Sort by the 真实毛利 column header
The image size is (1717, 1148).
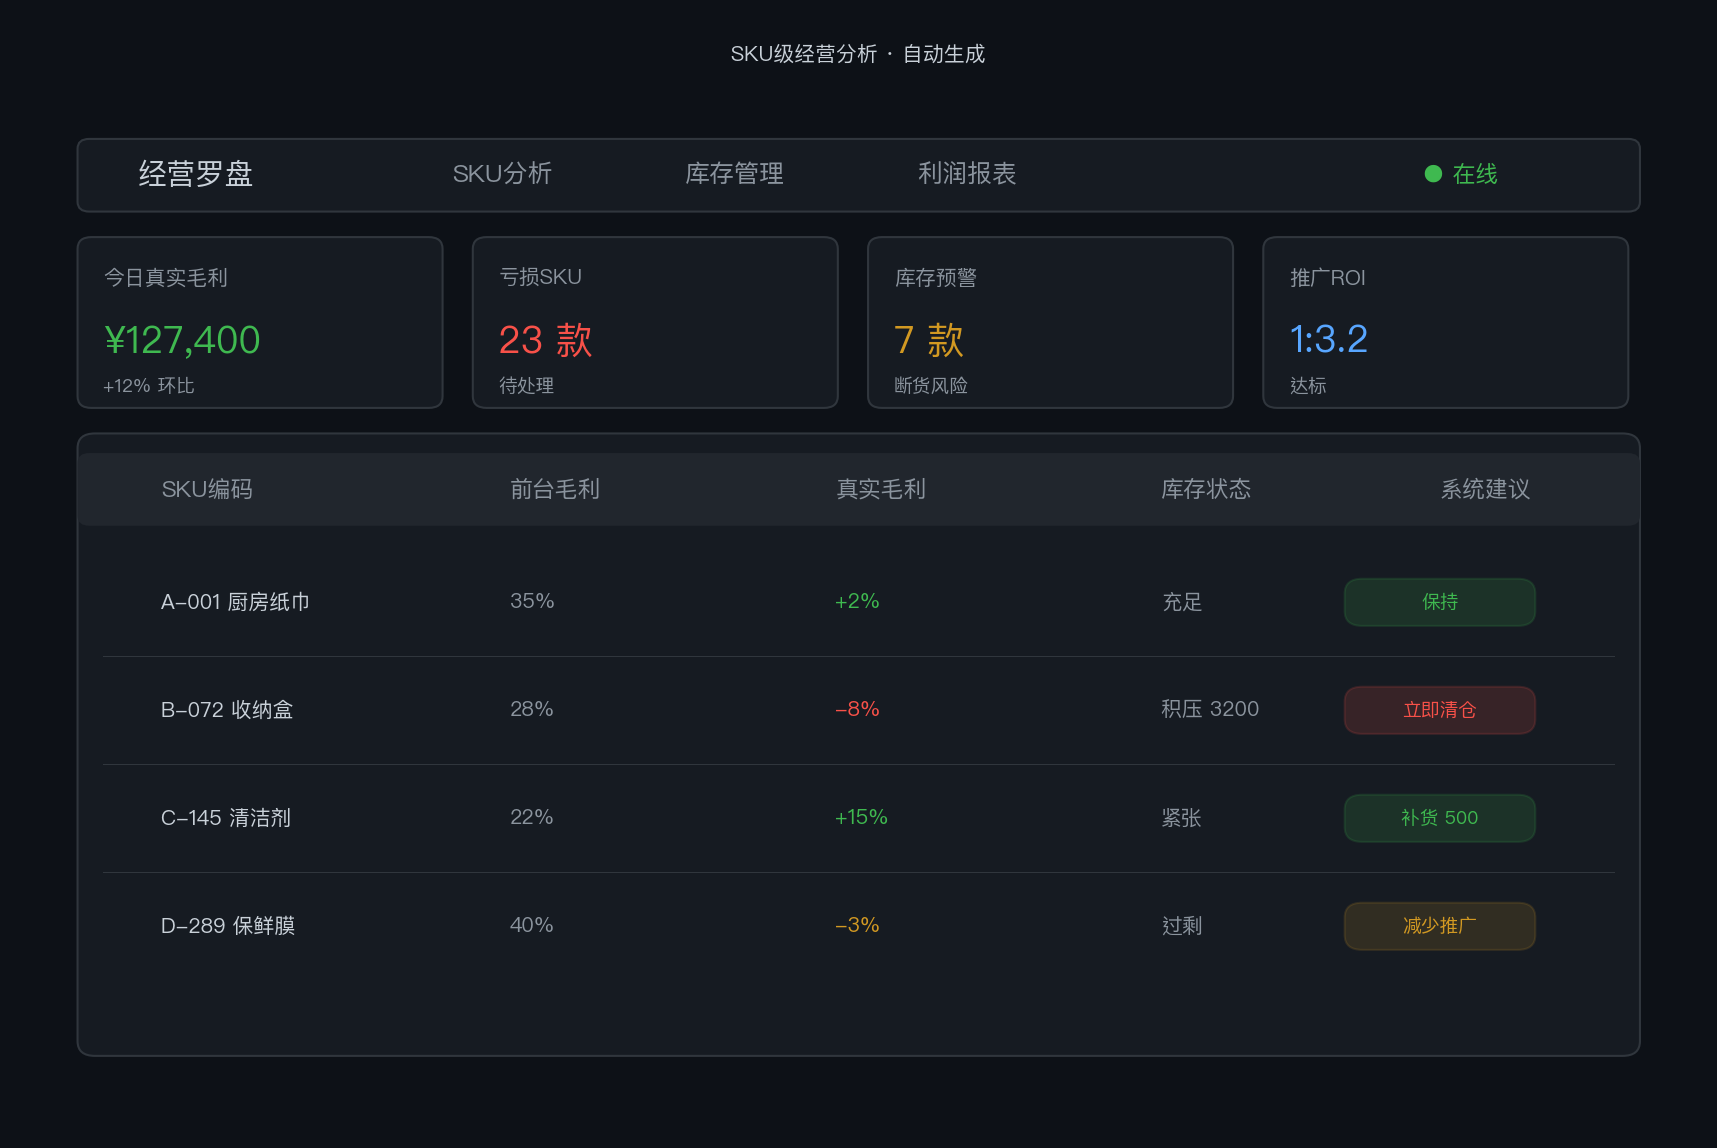pos(881,489)
